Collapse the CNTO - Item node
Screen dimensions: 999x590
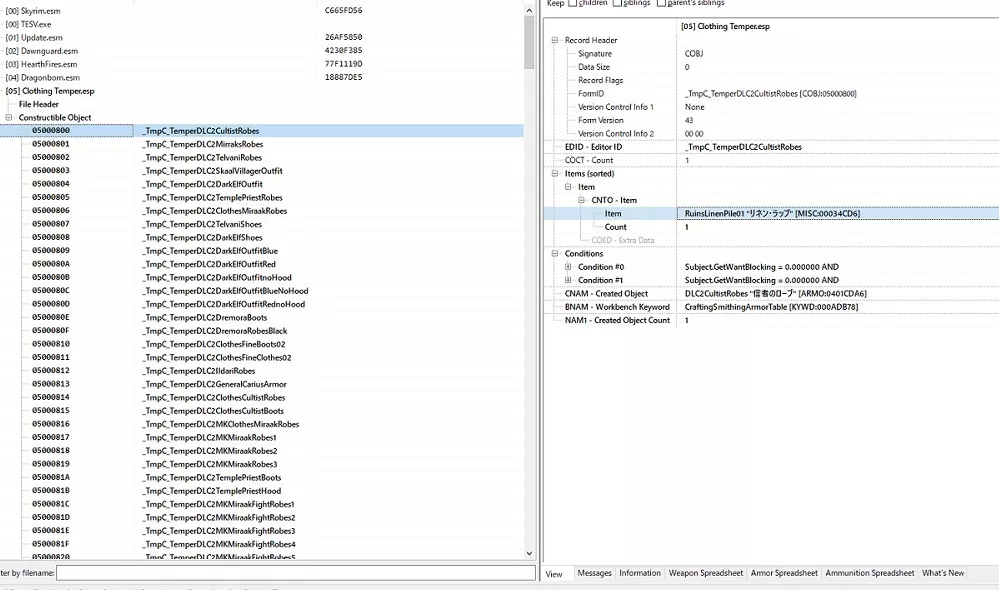coord(581,200)
